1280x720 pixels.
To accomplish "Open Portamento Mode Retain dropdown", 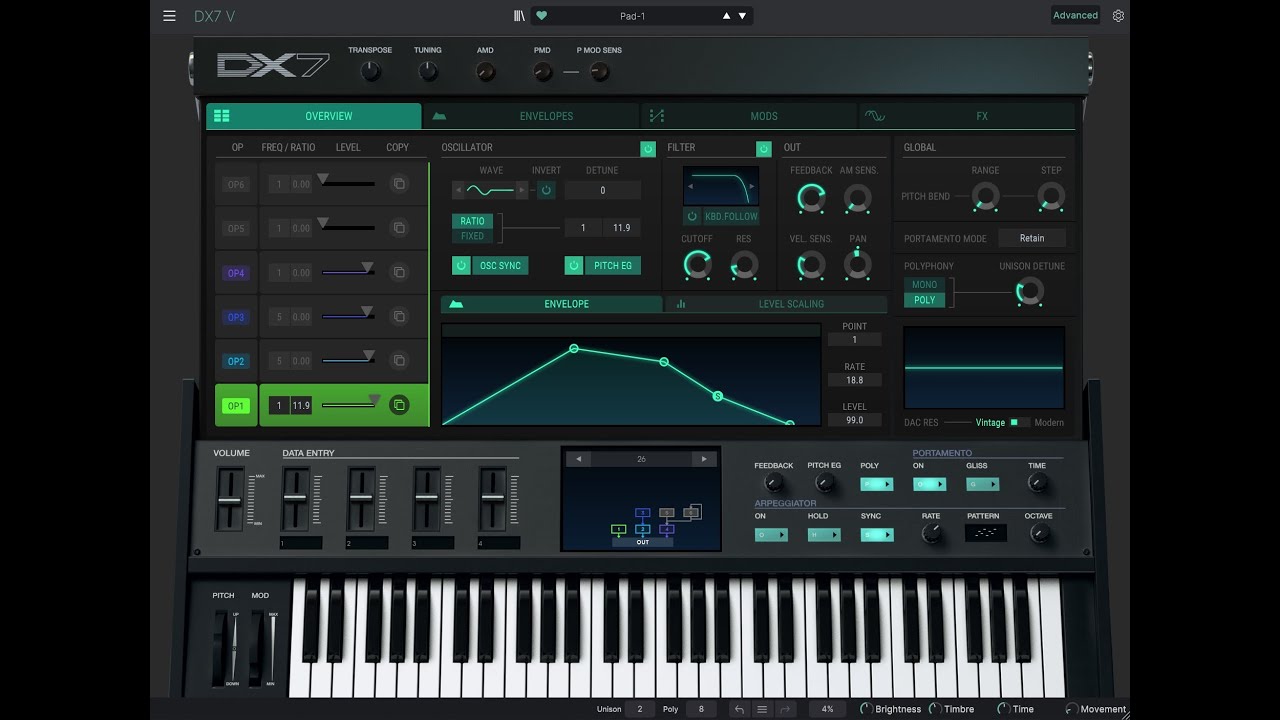I will click(1032, 238).
